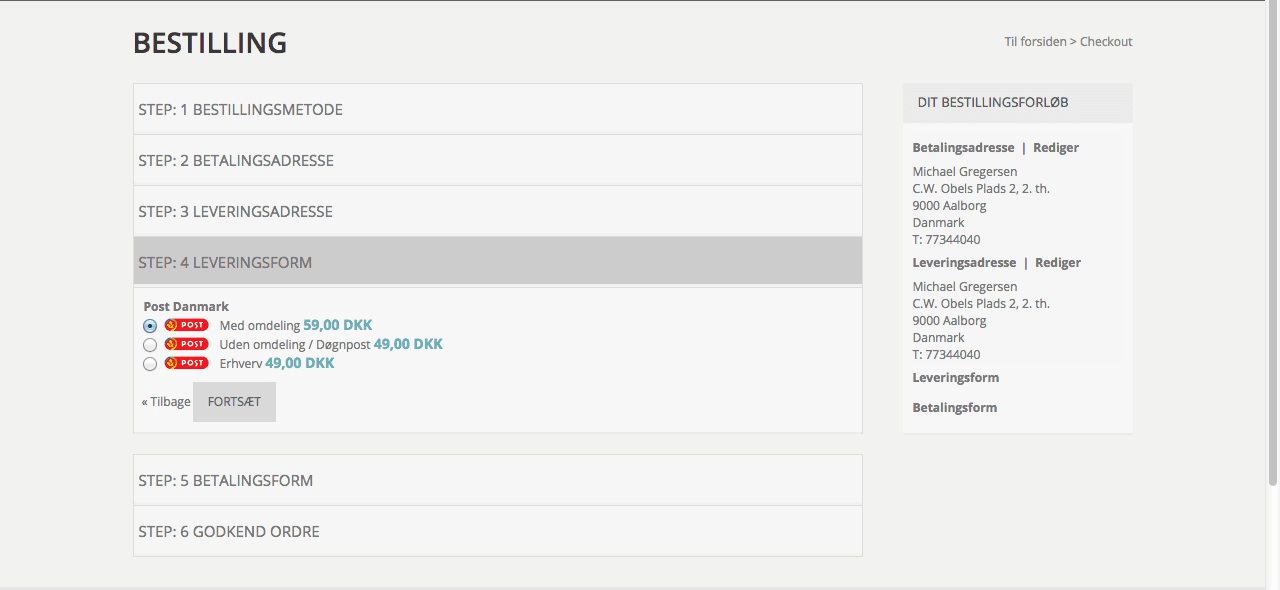This screenshot has height=590, width=1280.
Task: Open Step 5 Betalingsform section
Action: pyautogui.click(x=225, y=481)
